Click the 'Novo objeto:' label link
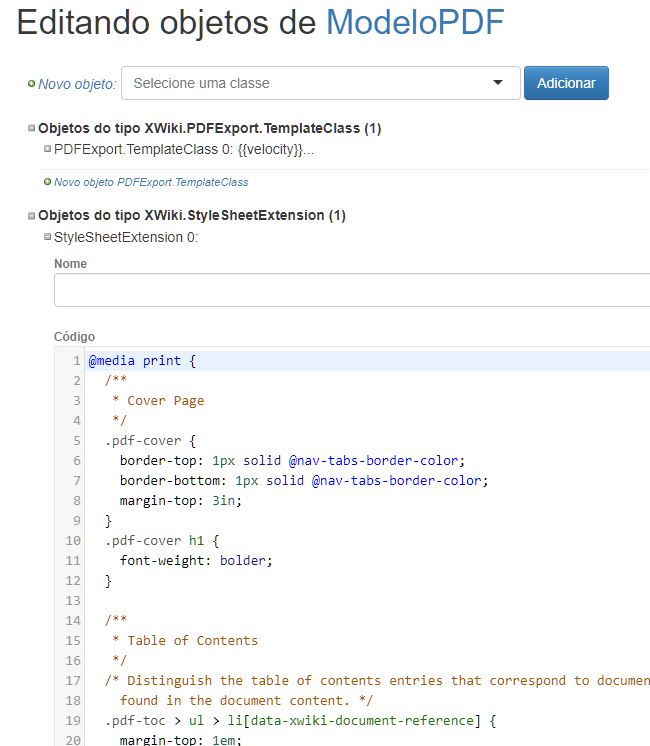 [77, 84]
